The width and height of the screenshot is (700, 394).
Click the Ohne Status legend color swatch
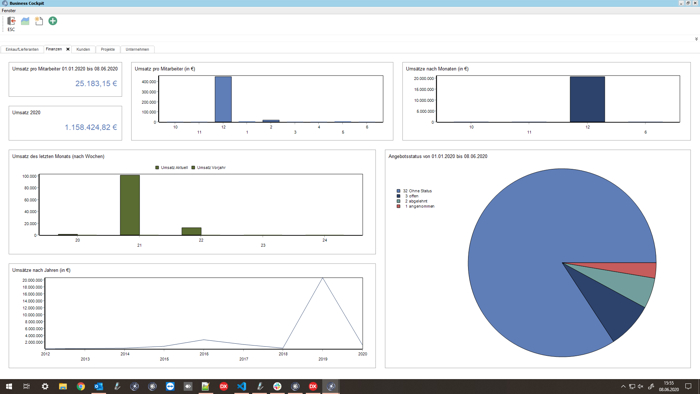[399, 191]
